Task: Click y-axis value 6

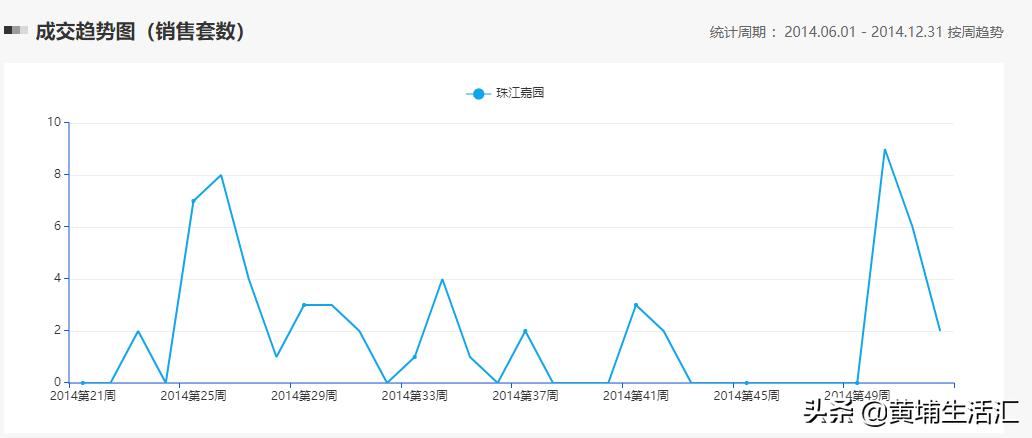Action: [57, 227]
